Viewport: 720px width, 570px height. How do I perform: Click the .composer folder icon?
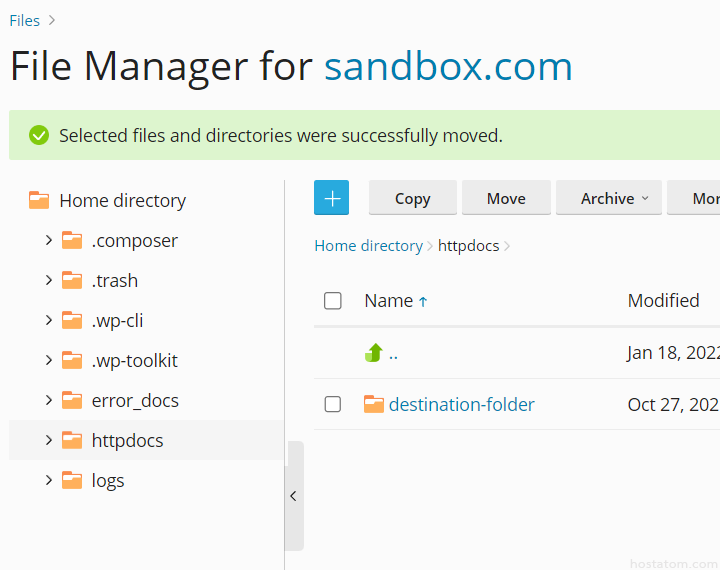coord(72,240)
